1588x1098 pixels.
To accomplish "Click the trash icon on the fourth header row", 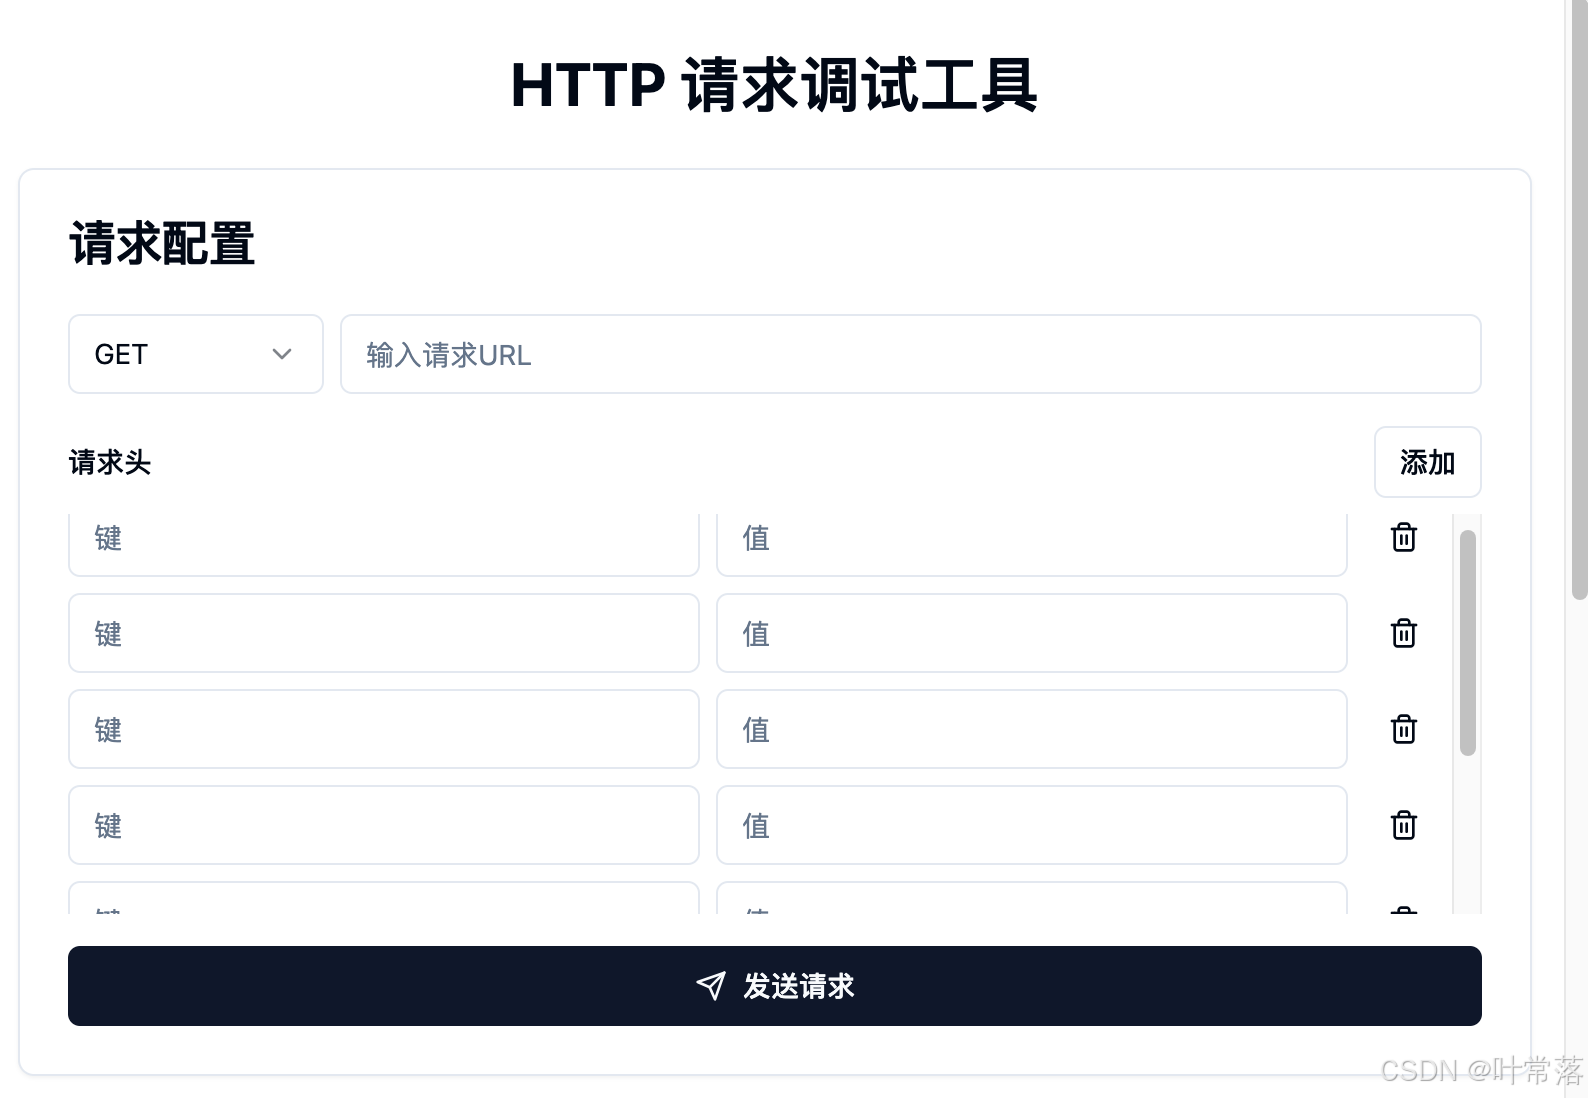I will pyautogui.click(x=1404, y=825).
